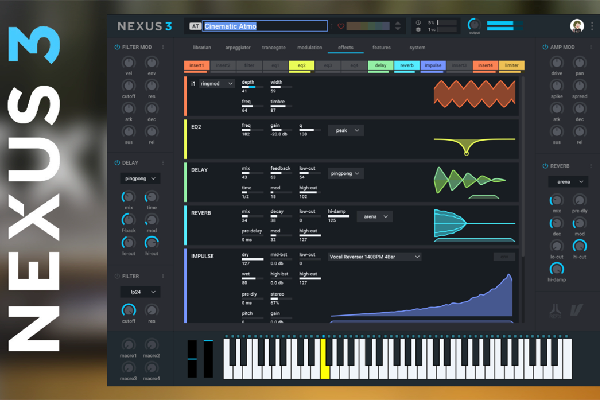Click the pitch bend wheel strip
600x400 pixels.
point(192,359)
